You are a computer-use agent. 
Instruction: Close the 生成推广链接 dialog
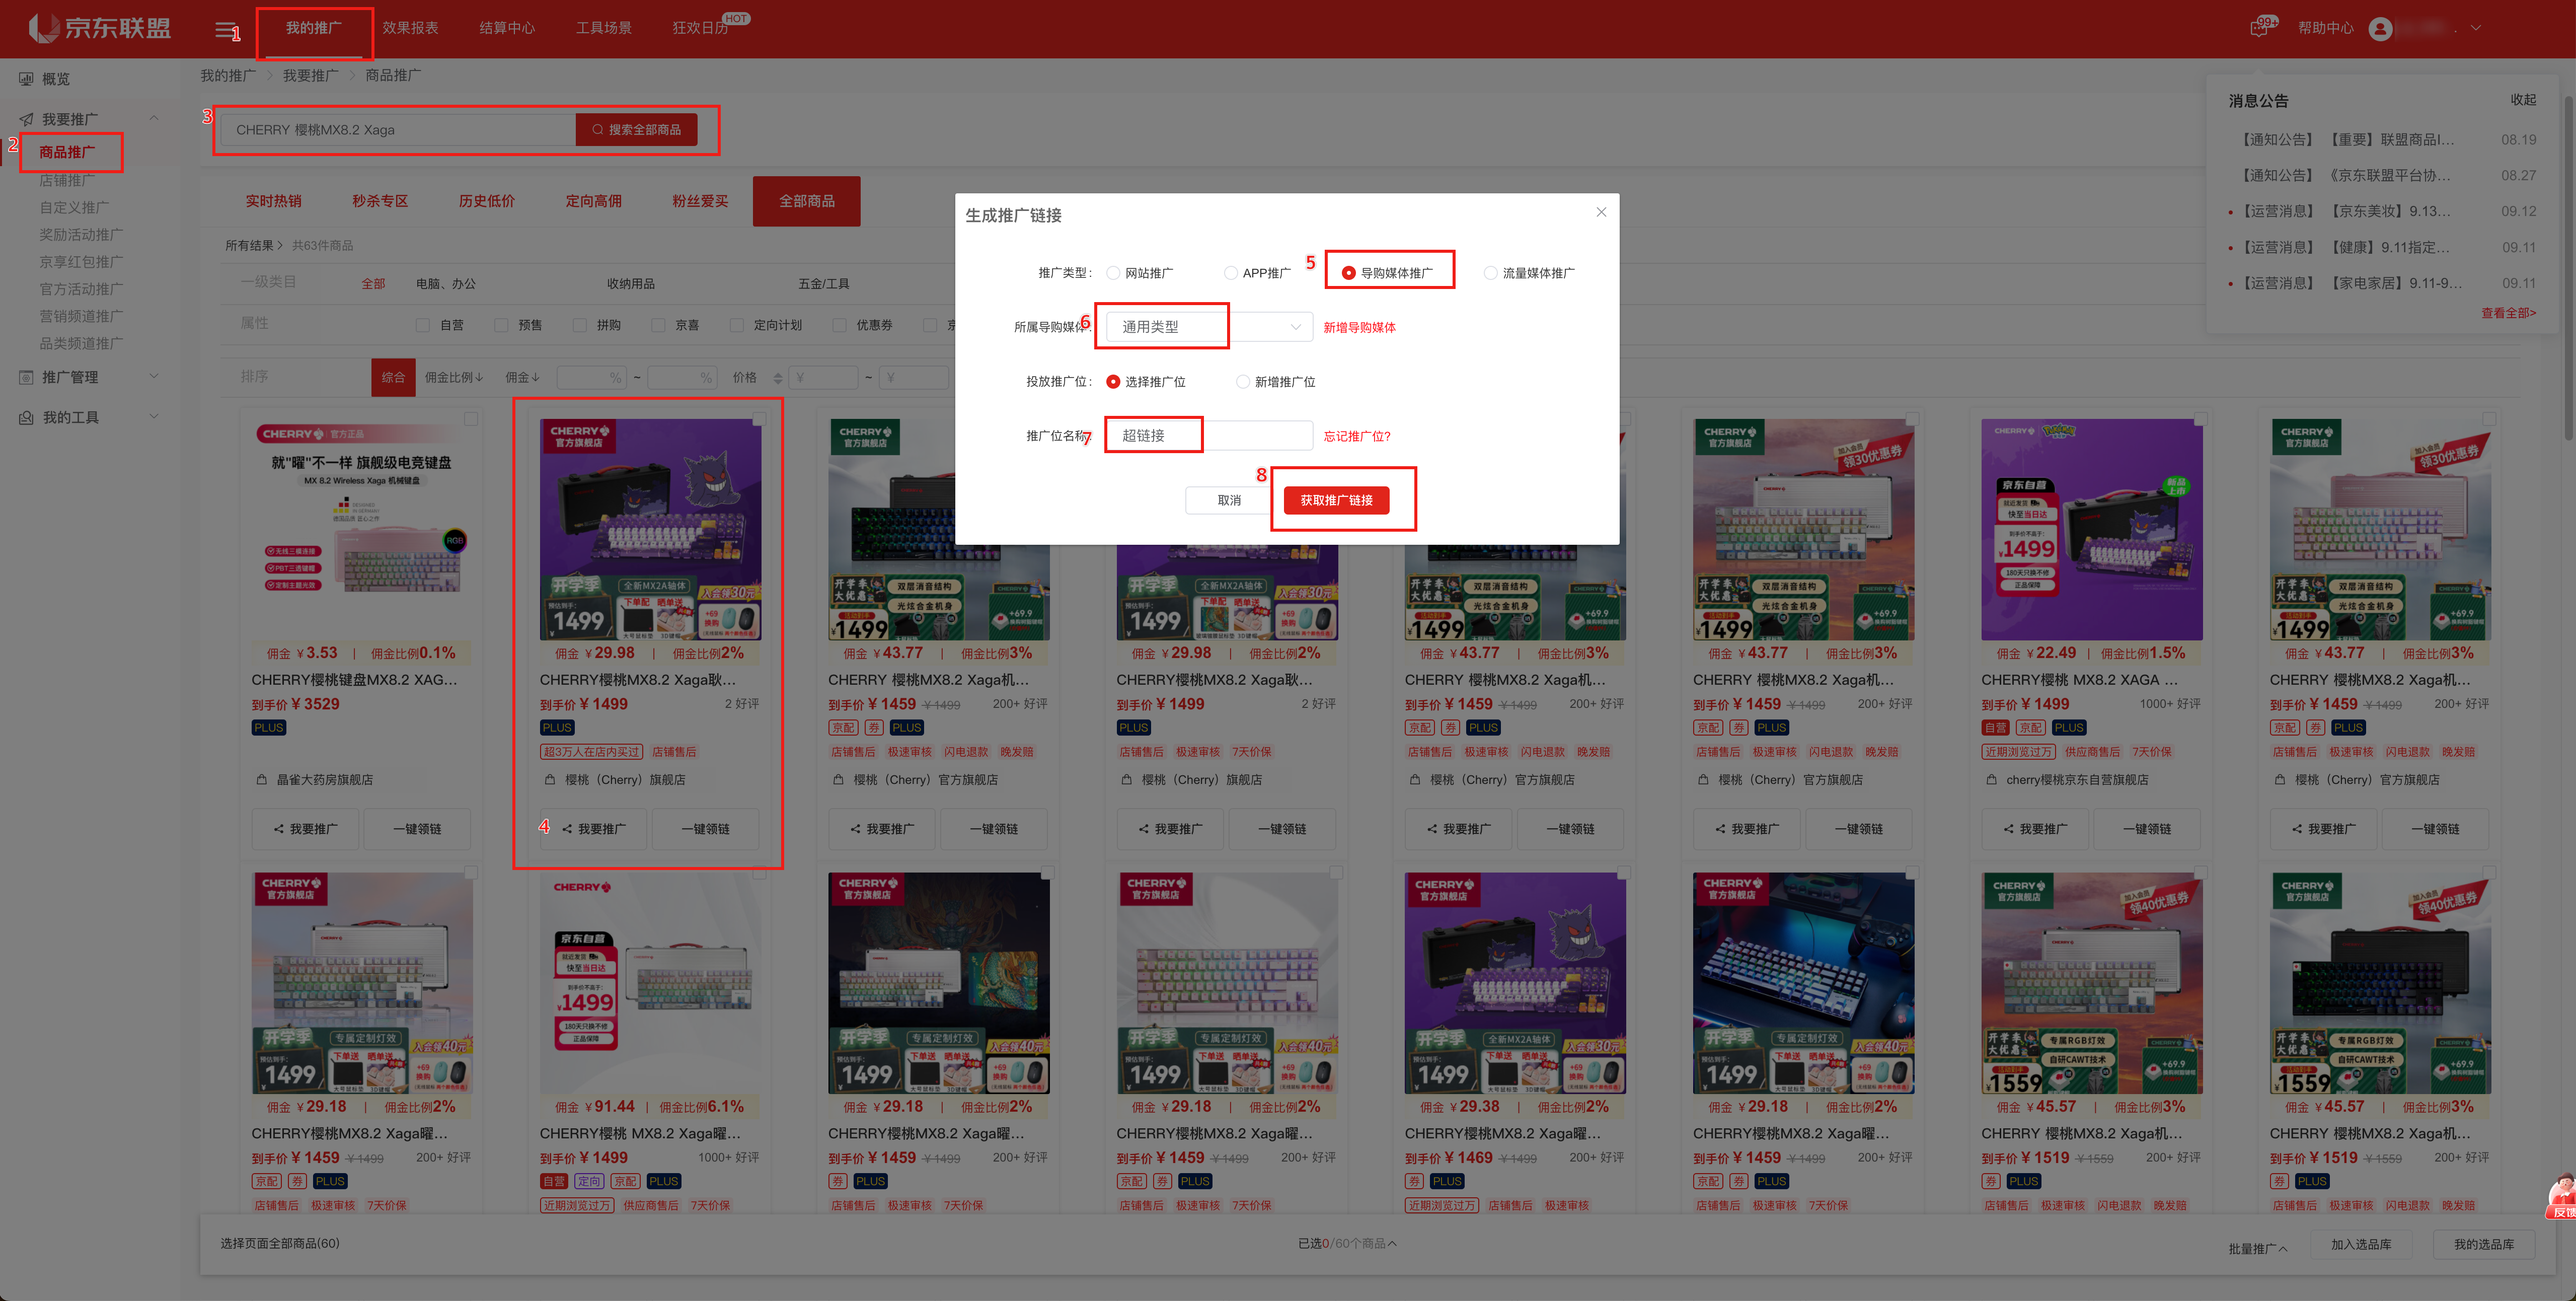click(1601, 212)
